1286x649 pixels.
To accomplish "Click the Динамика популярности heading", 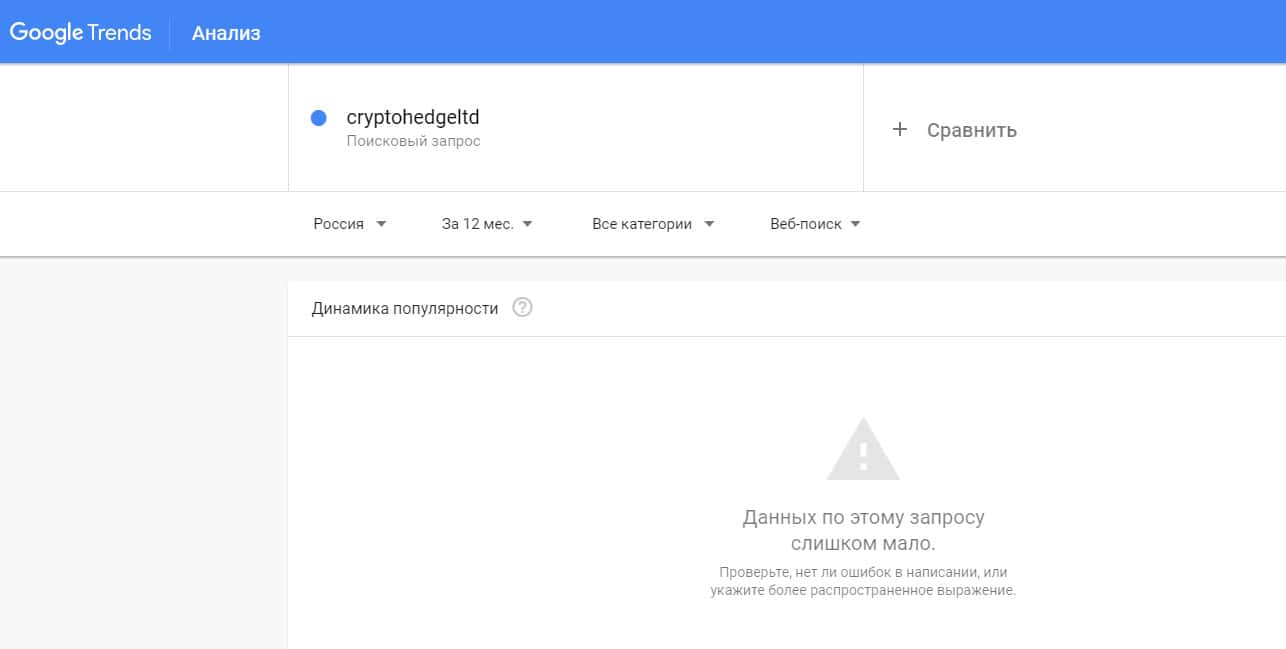I will [404, 309].
